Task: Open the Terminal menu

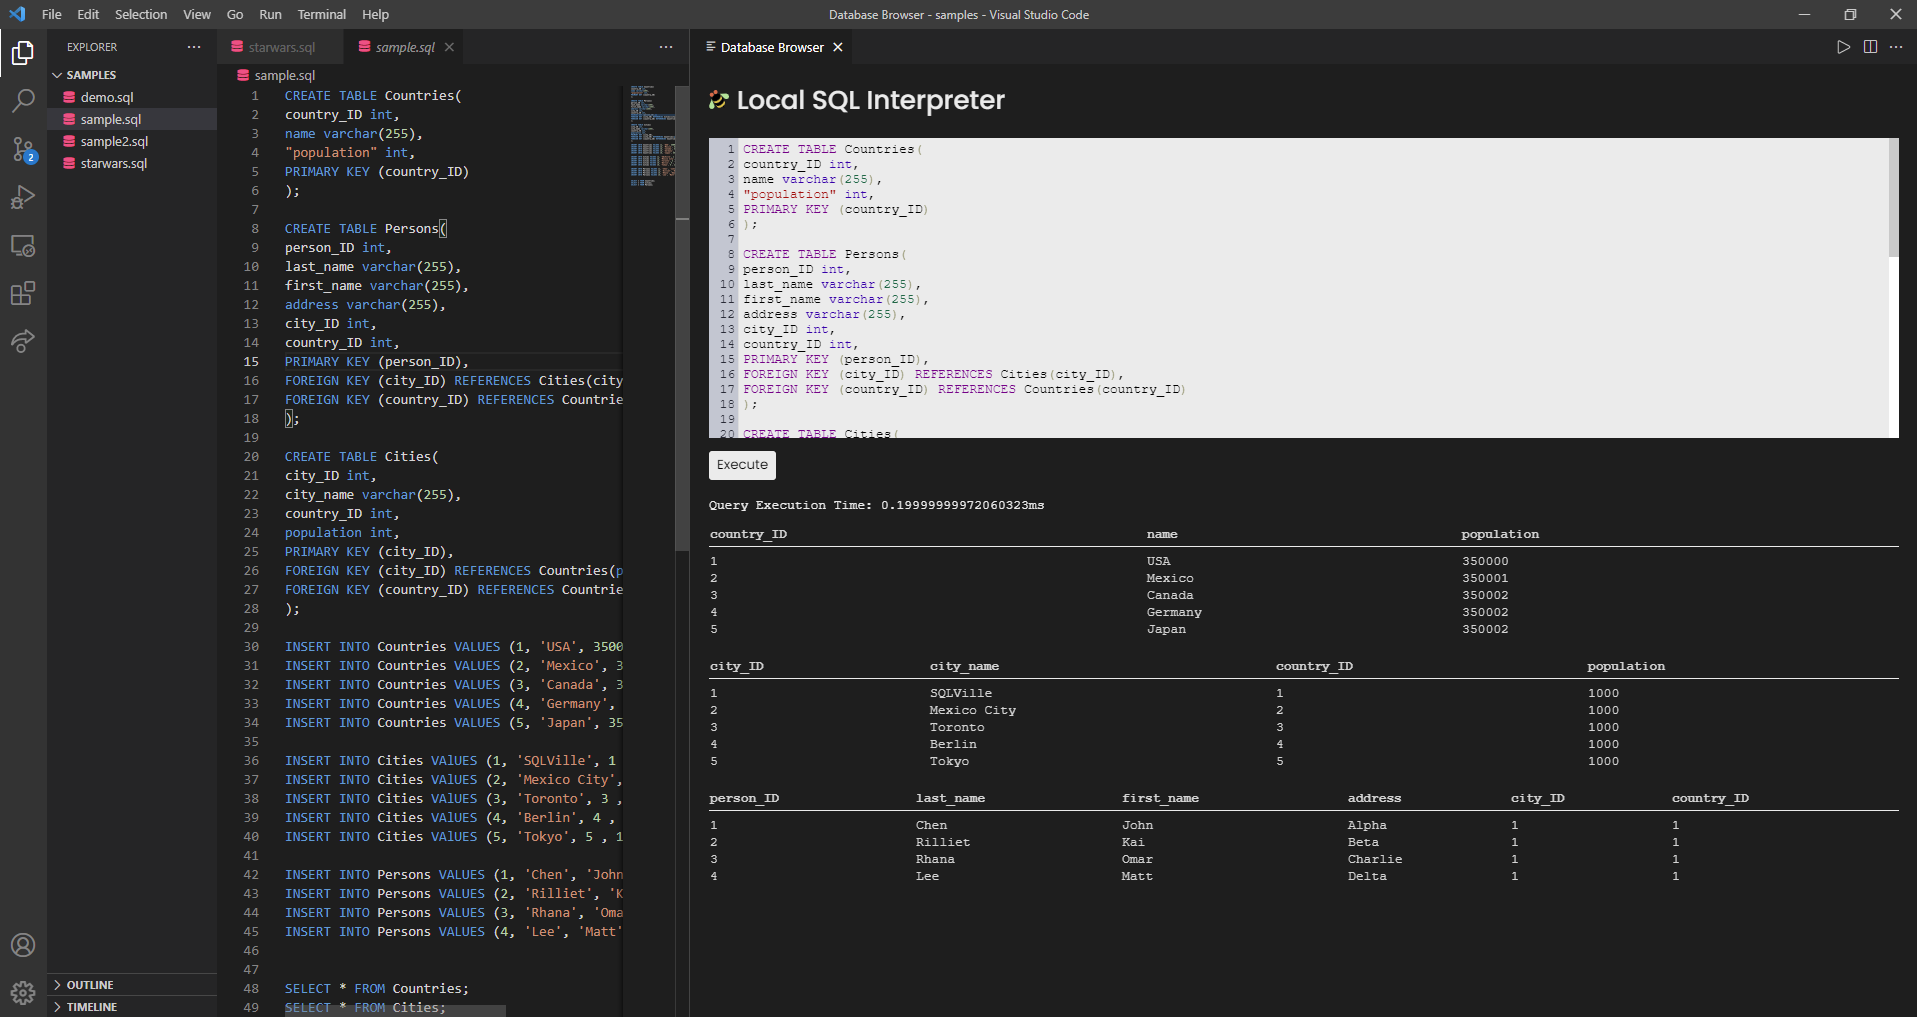Action: (321, 14)
